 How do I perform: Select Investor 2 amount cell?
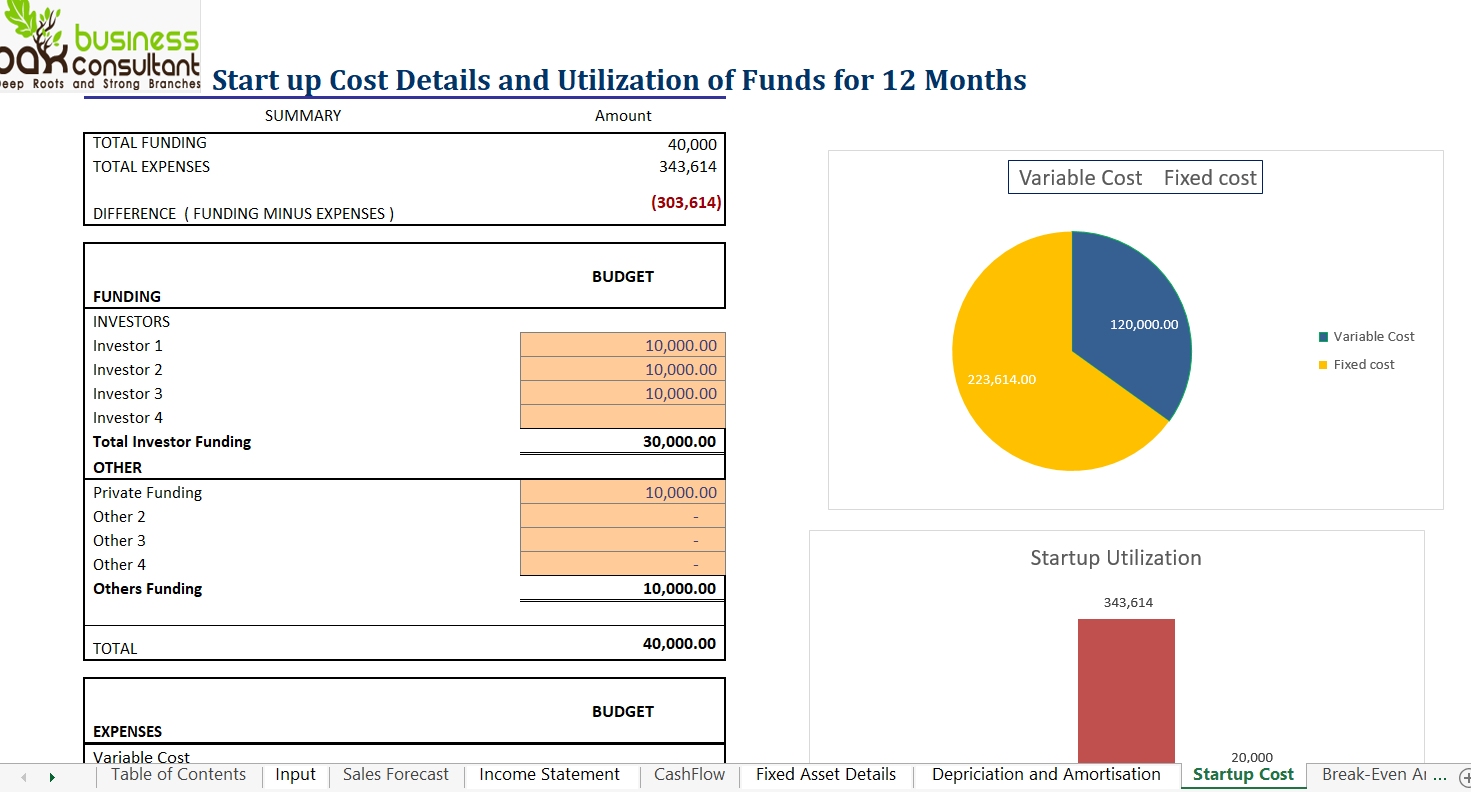(623, 369)
